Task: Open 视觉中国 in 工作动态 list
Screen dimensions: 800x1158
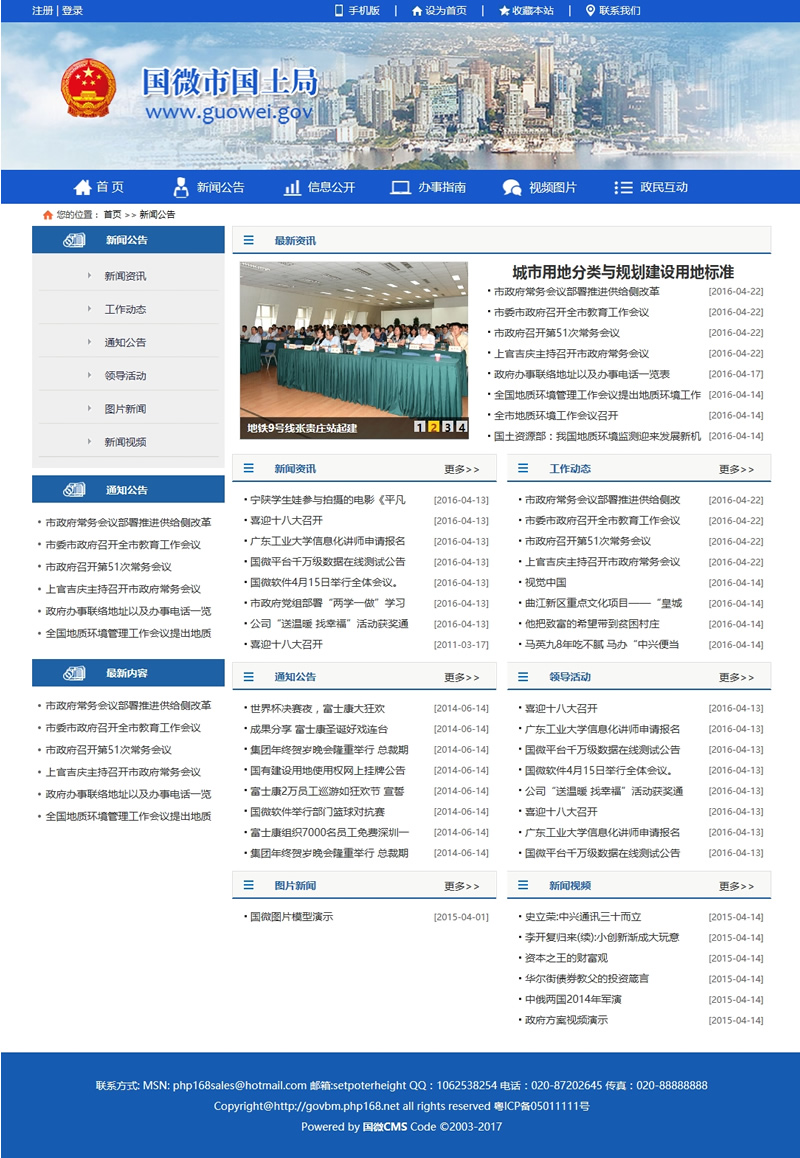Action: [545, 583]
